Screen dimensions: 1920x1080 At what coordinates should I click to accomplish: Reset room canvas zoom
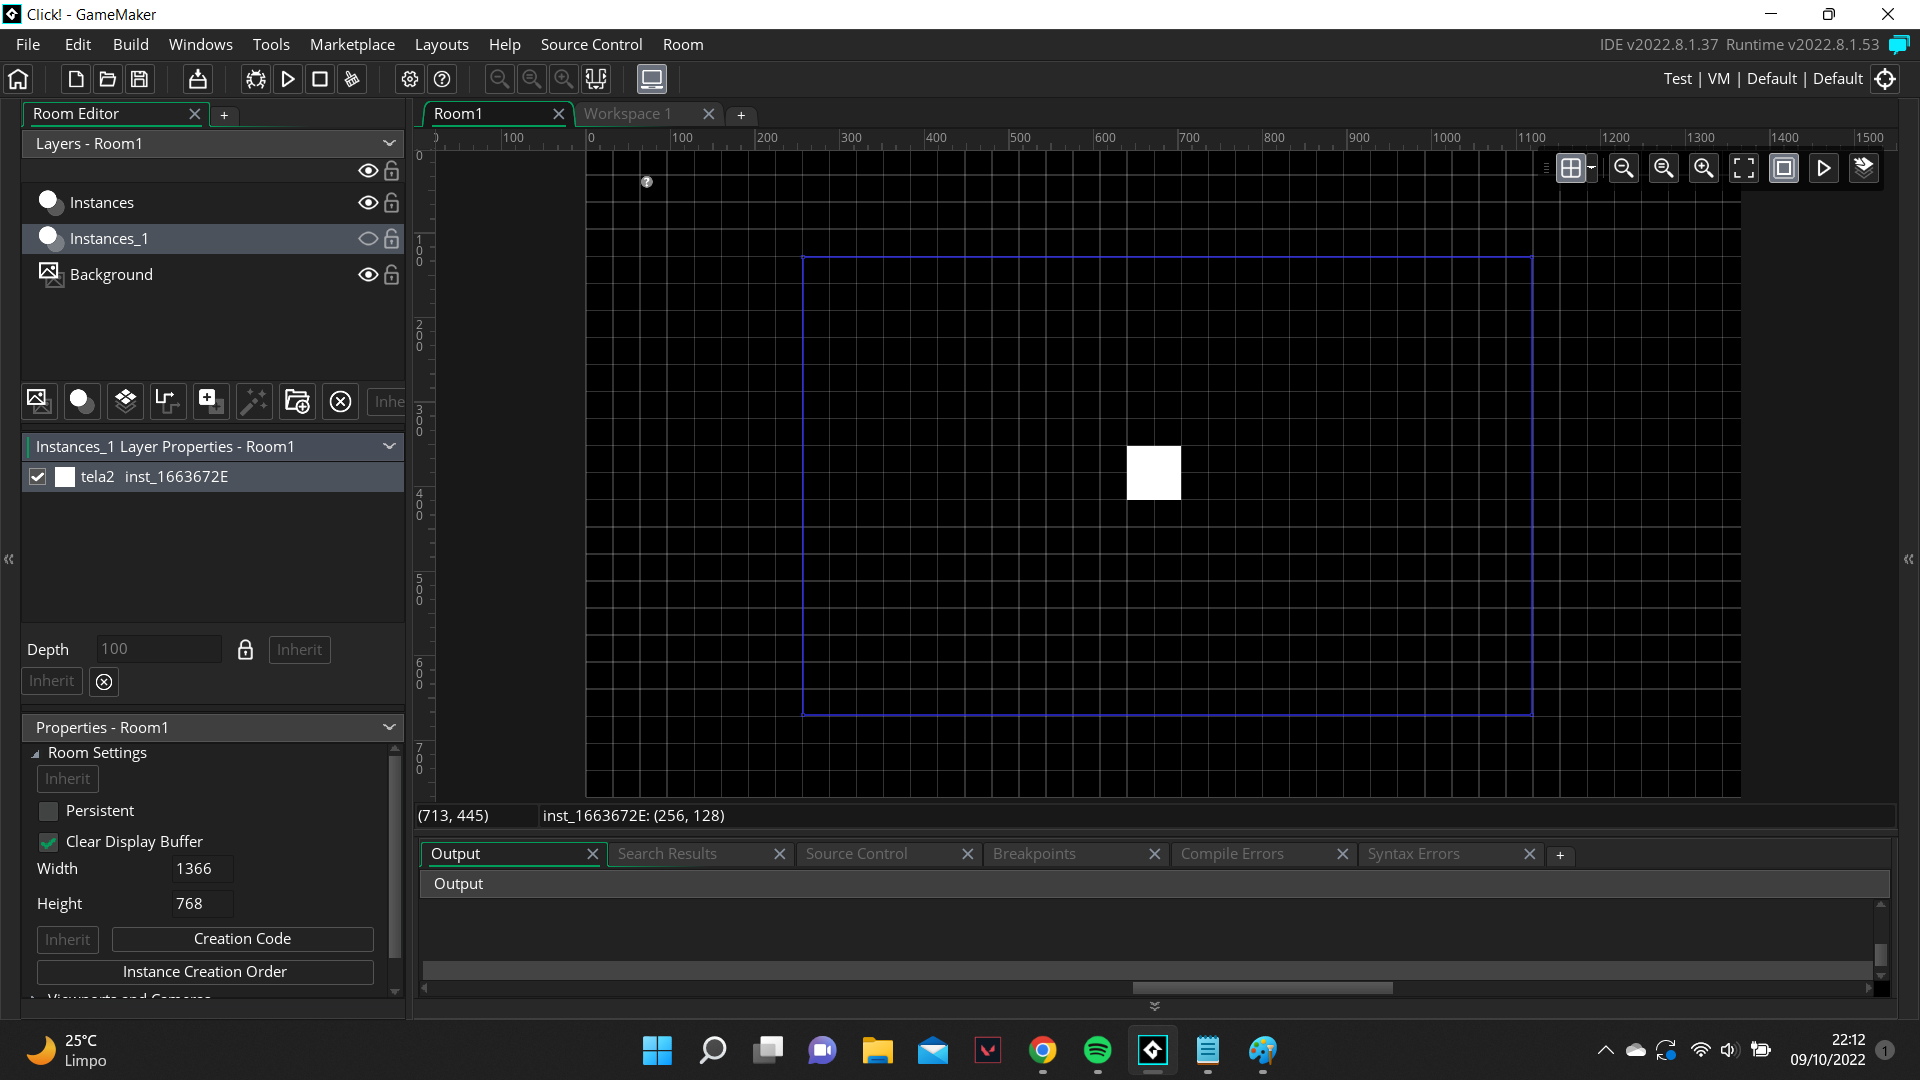pyautogui.click(x=1664, y=168)
